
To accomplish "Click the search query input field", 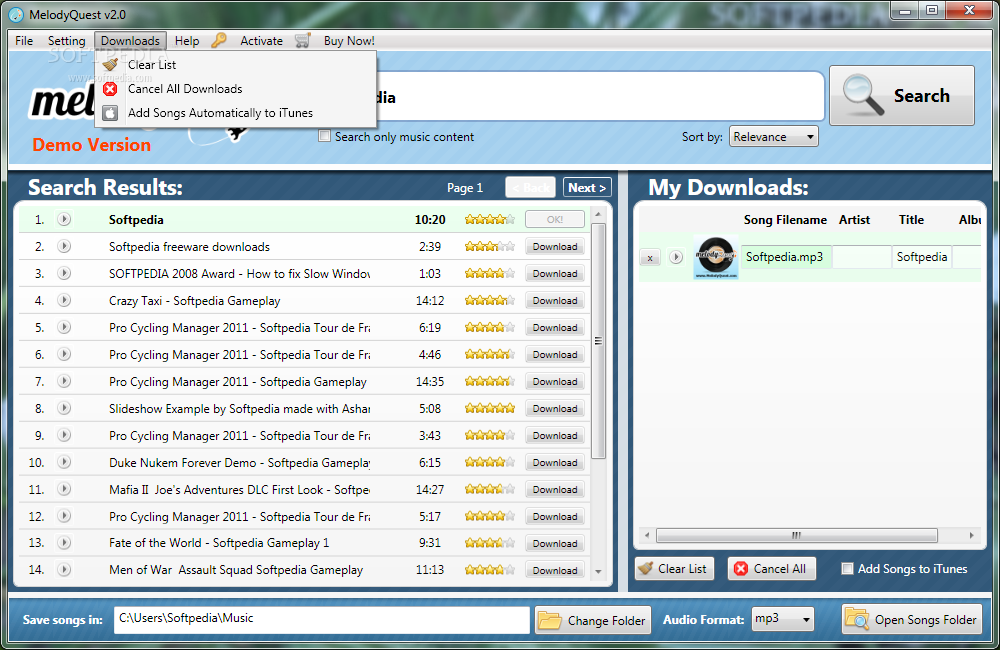I will pyautogui.click(x=599, y=96).
